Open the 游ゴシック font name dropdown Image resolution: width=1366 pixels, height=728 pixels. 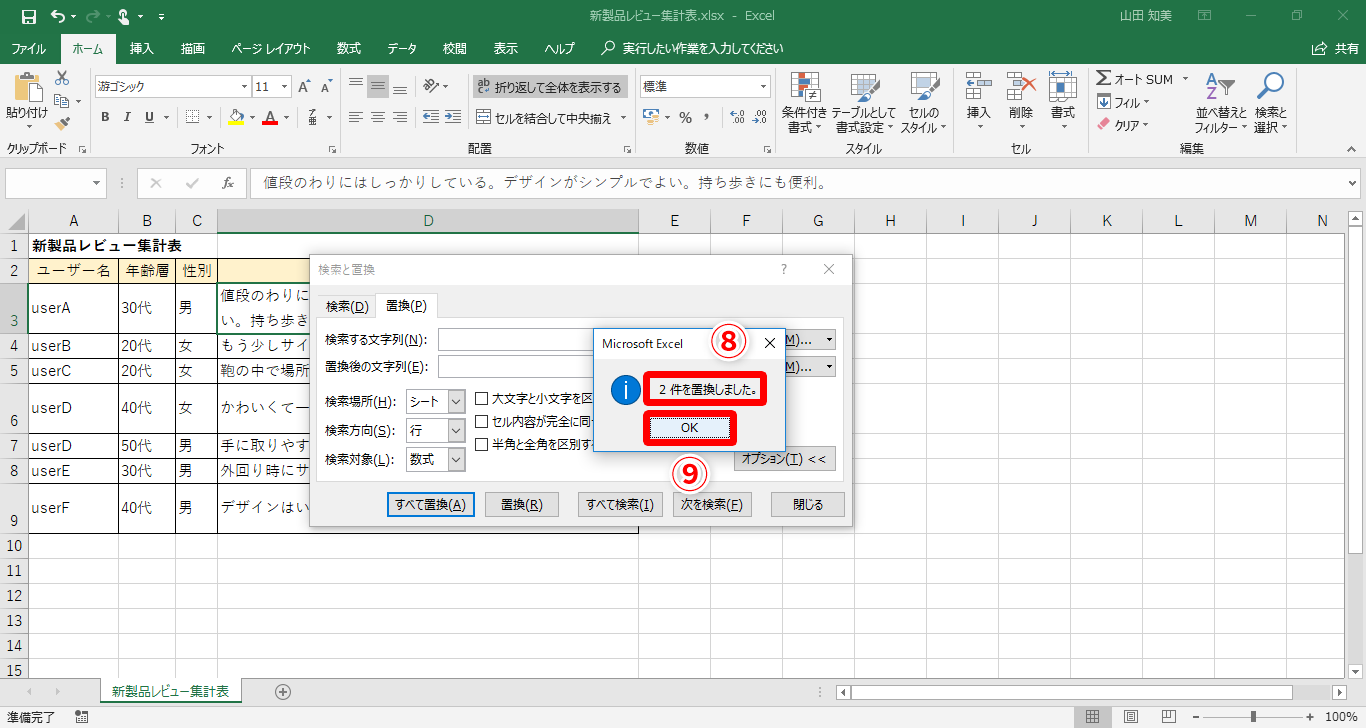click(x=243, y=87)
